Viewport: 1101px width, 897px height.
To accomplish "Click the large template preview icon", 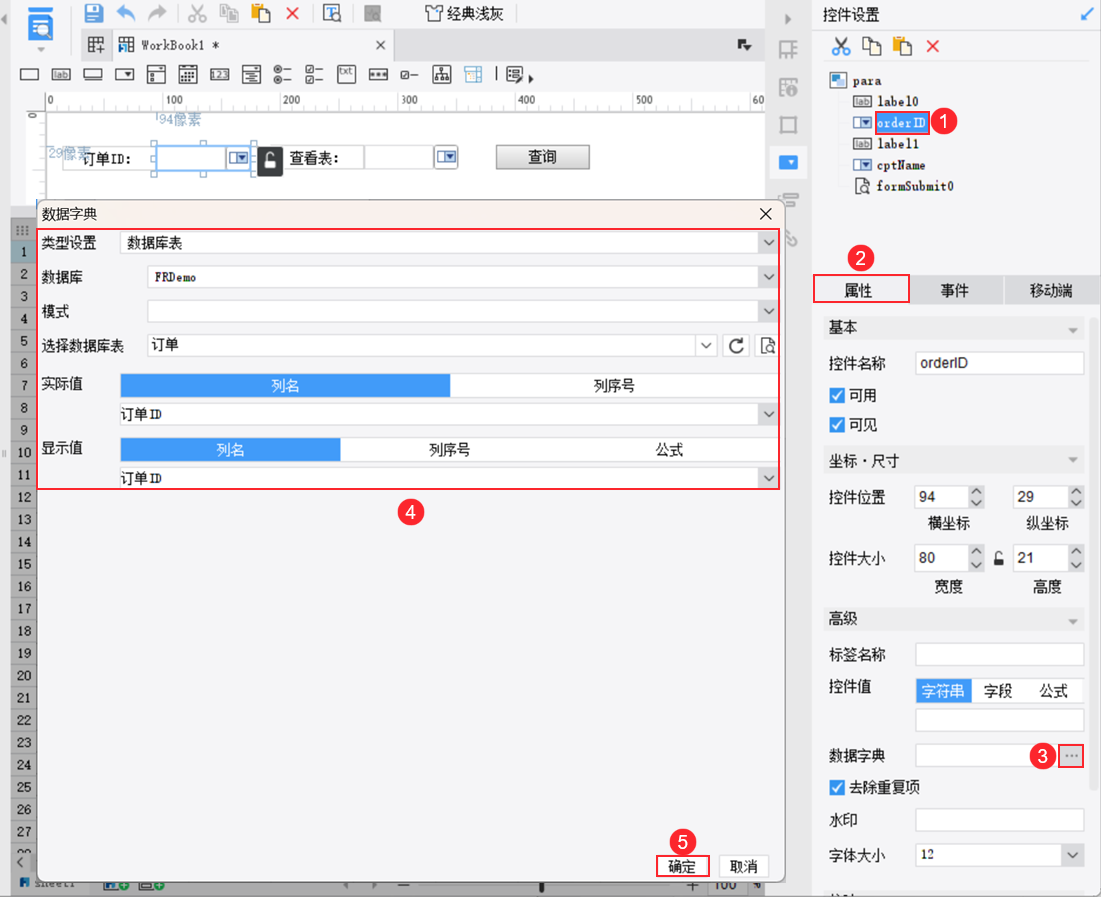I will (x=40, y=24).
